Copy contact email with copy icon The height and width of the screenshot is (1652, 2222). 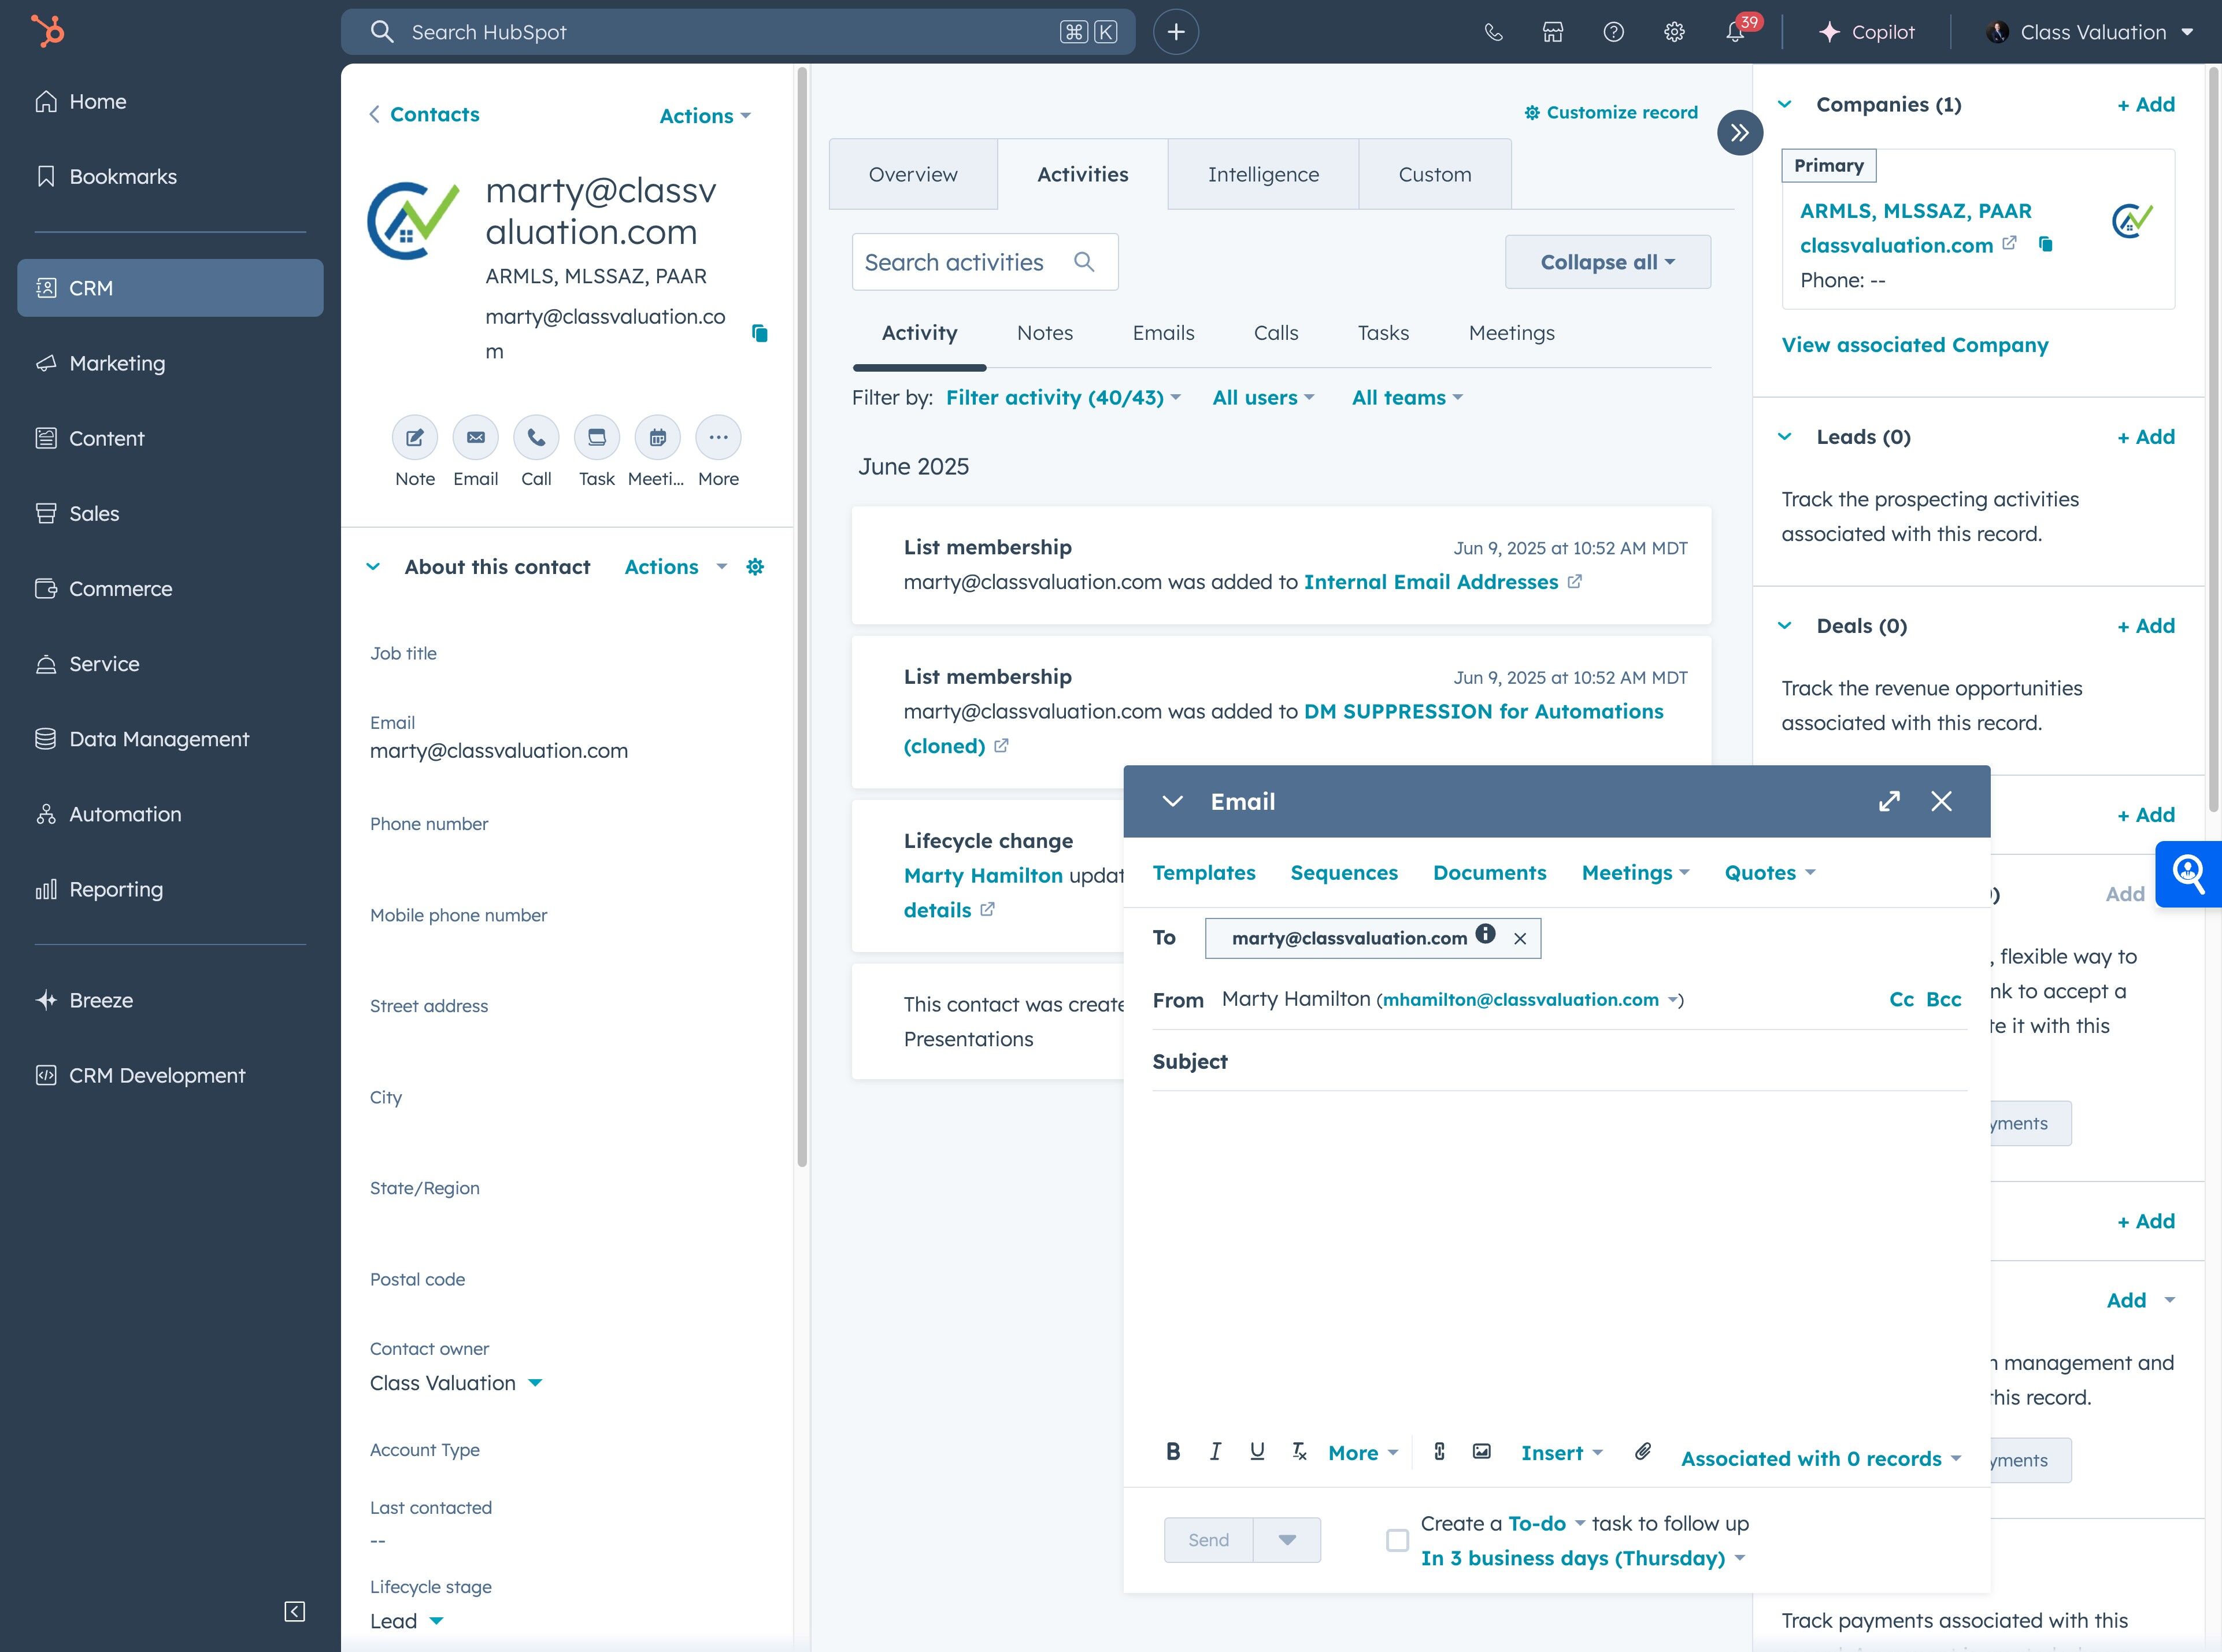coord(760,333)
